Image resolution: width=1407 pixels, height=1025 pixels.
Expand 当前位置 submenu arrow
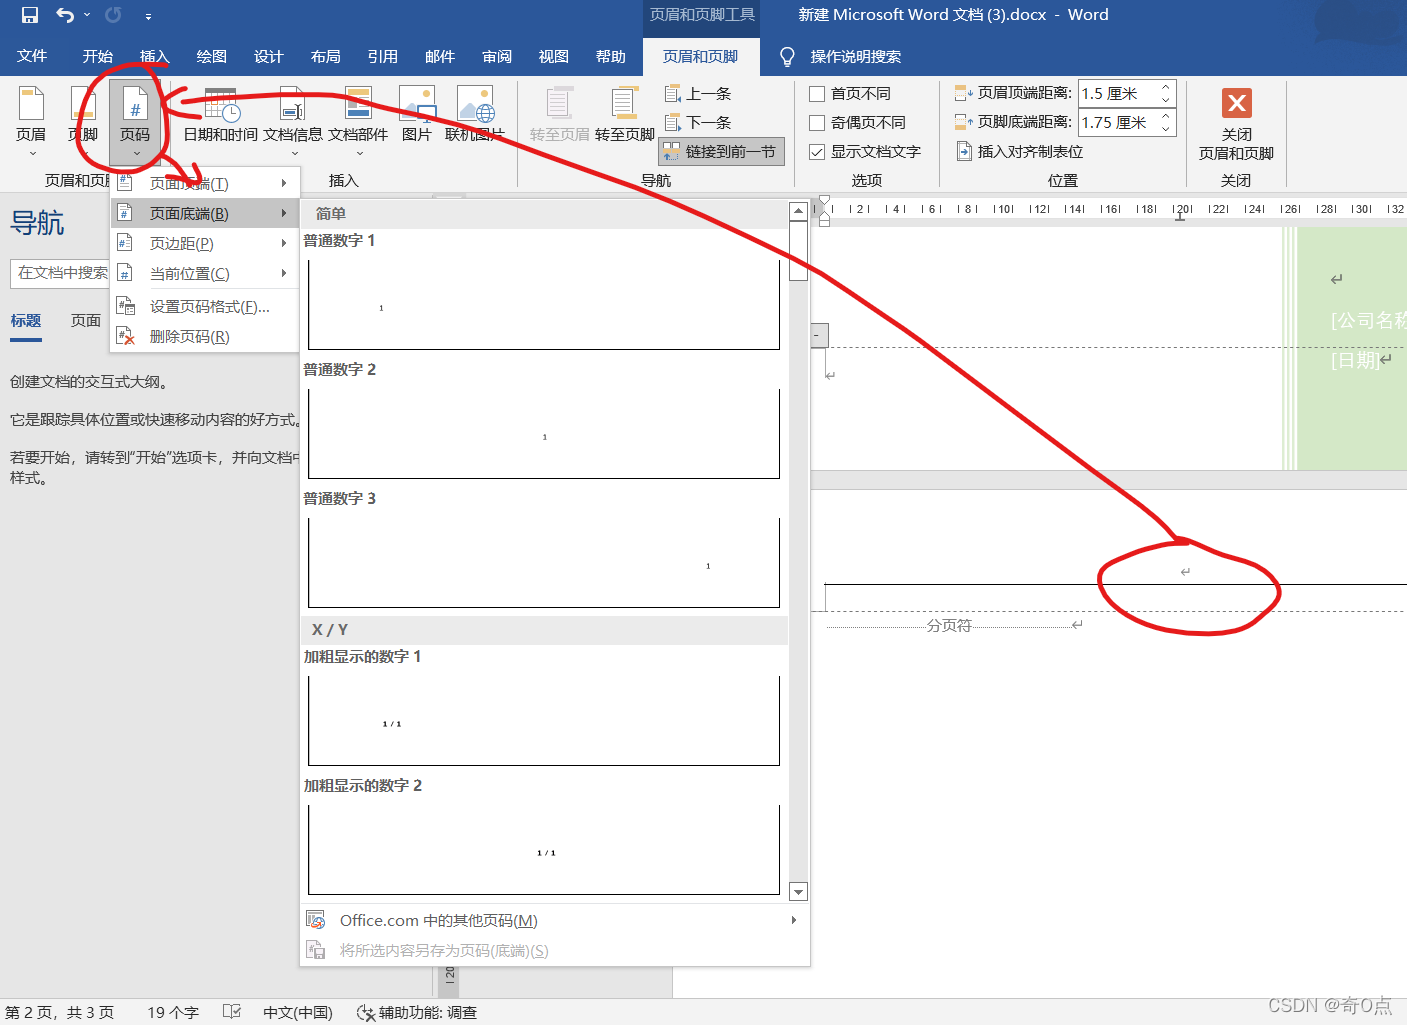pyautogui.click(x=284, y=273)
